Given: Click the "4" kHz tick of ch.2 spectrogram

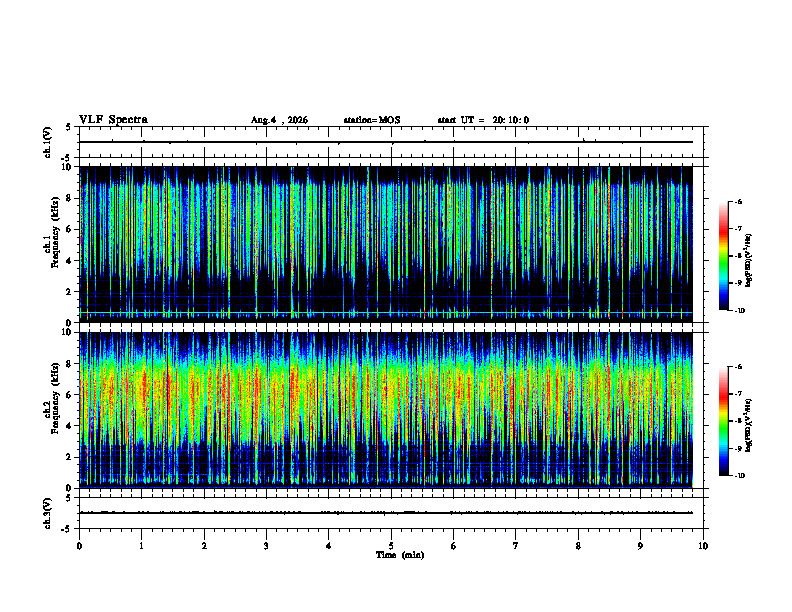Looking at the screenshot, I should click(69, 426).
